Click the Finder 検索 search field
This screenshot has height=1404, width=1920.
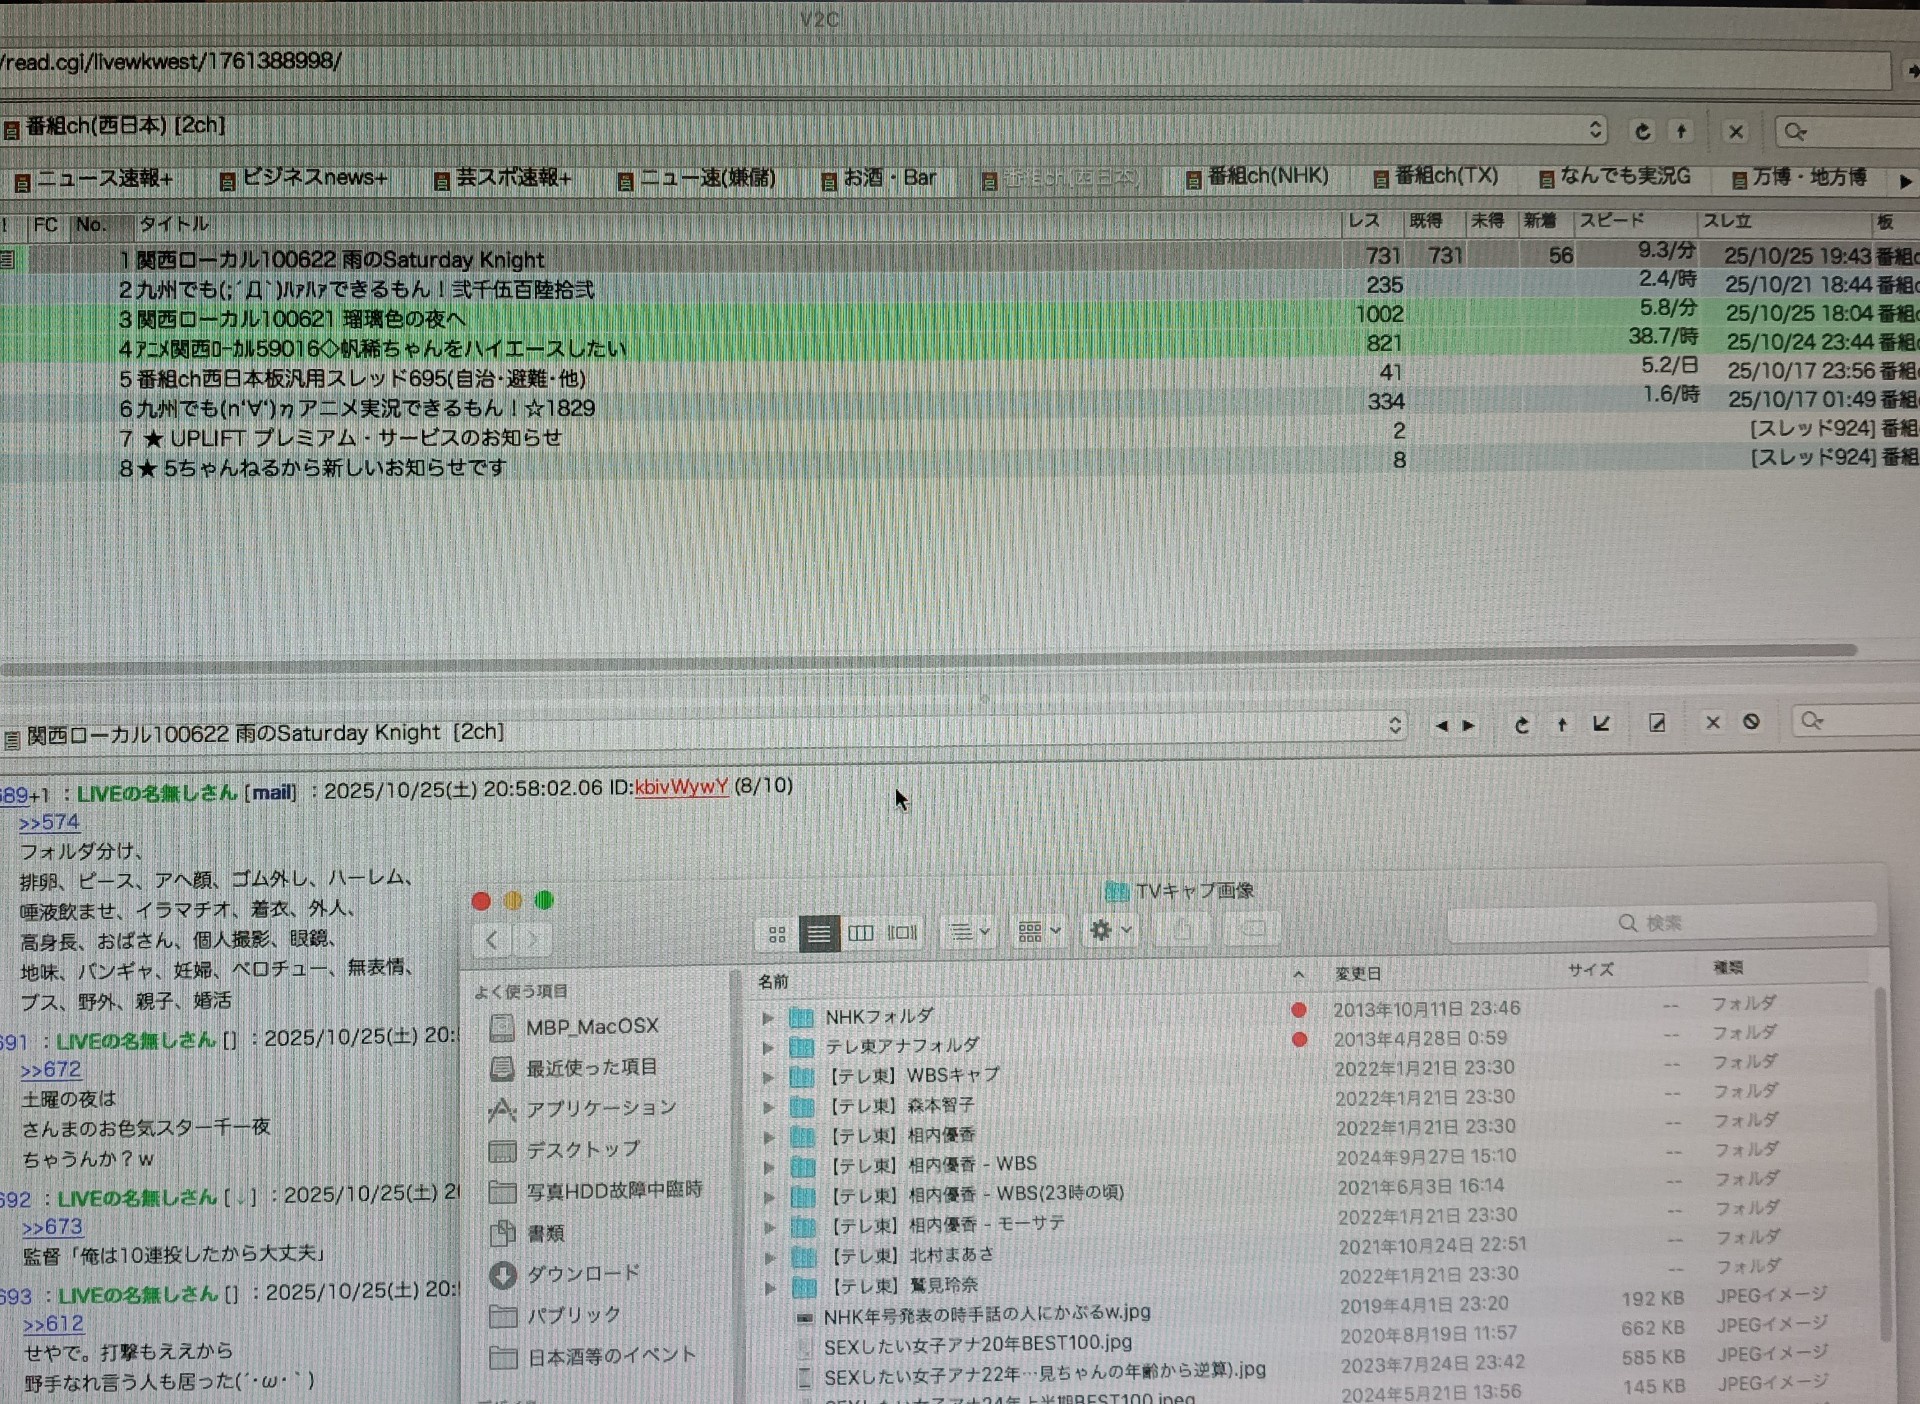tap(1660, 922)
